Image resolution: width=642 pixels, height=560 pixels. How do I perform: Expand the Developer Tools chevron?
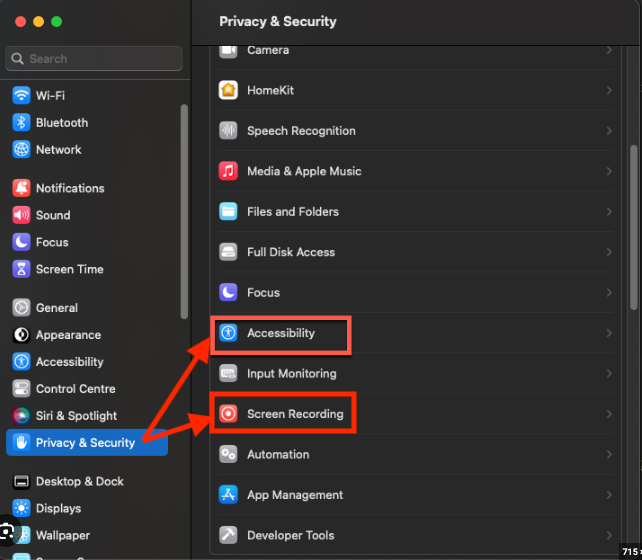click(609, 535)
